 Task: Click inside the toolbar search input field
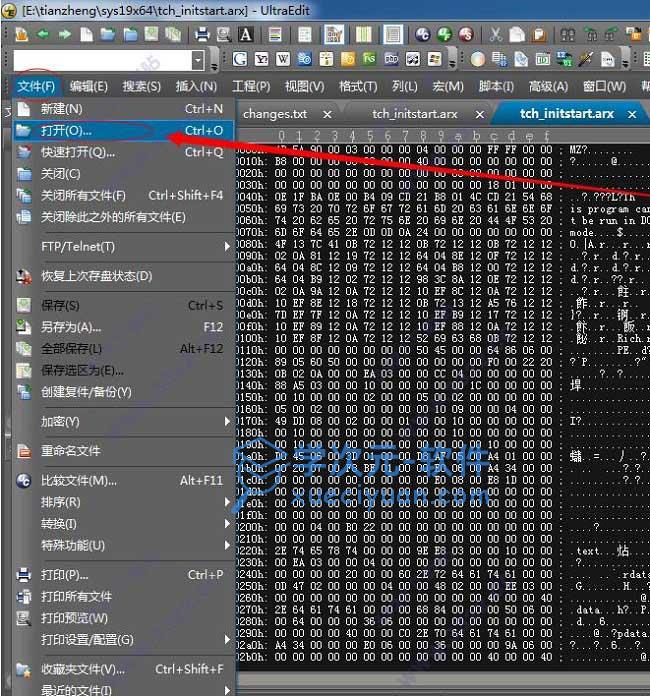point(103,60)
